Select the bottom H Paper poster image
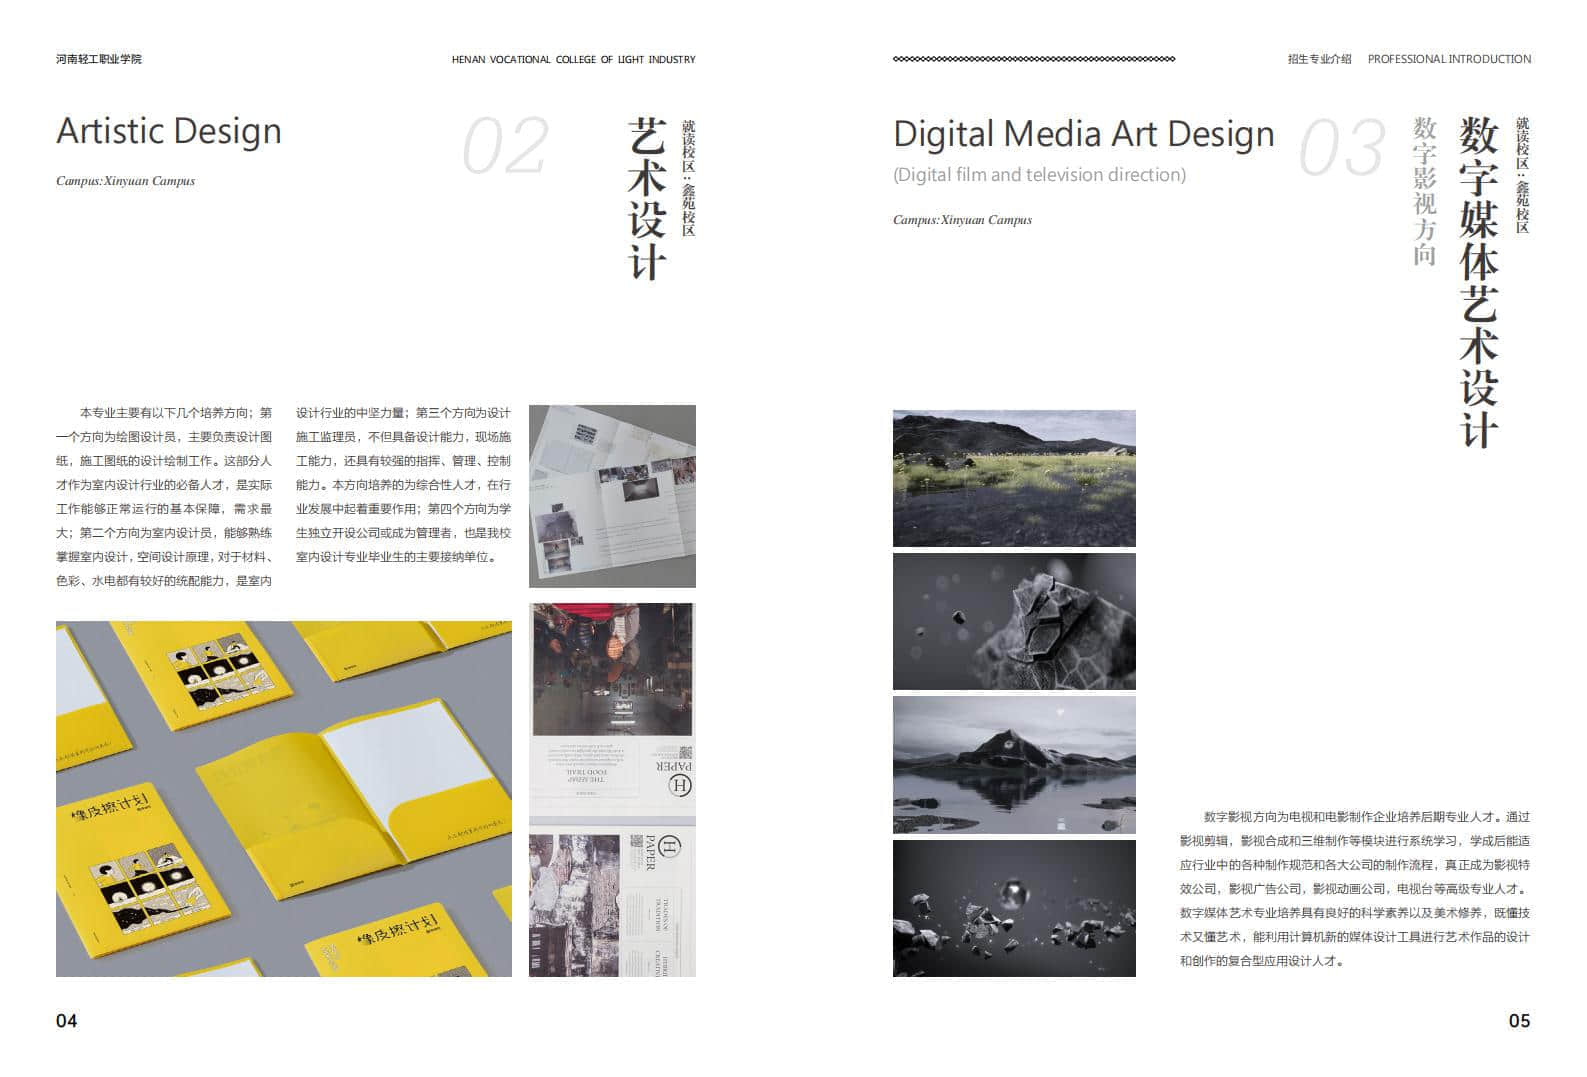 coord(612,905)
